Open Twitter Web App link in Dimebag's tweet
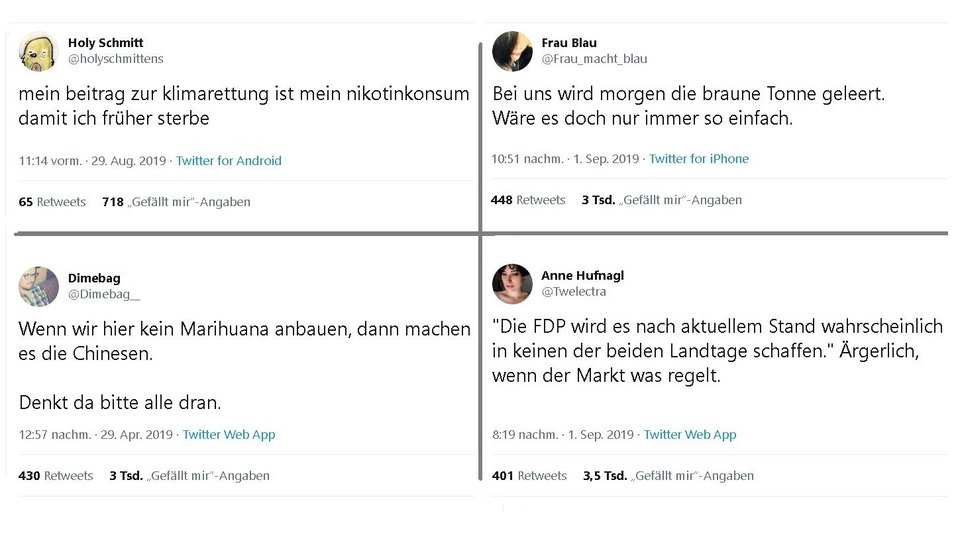 coord(229,435)
